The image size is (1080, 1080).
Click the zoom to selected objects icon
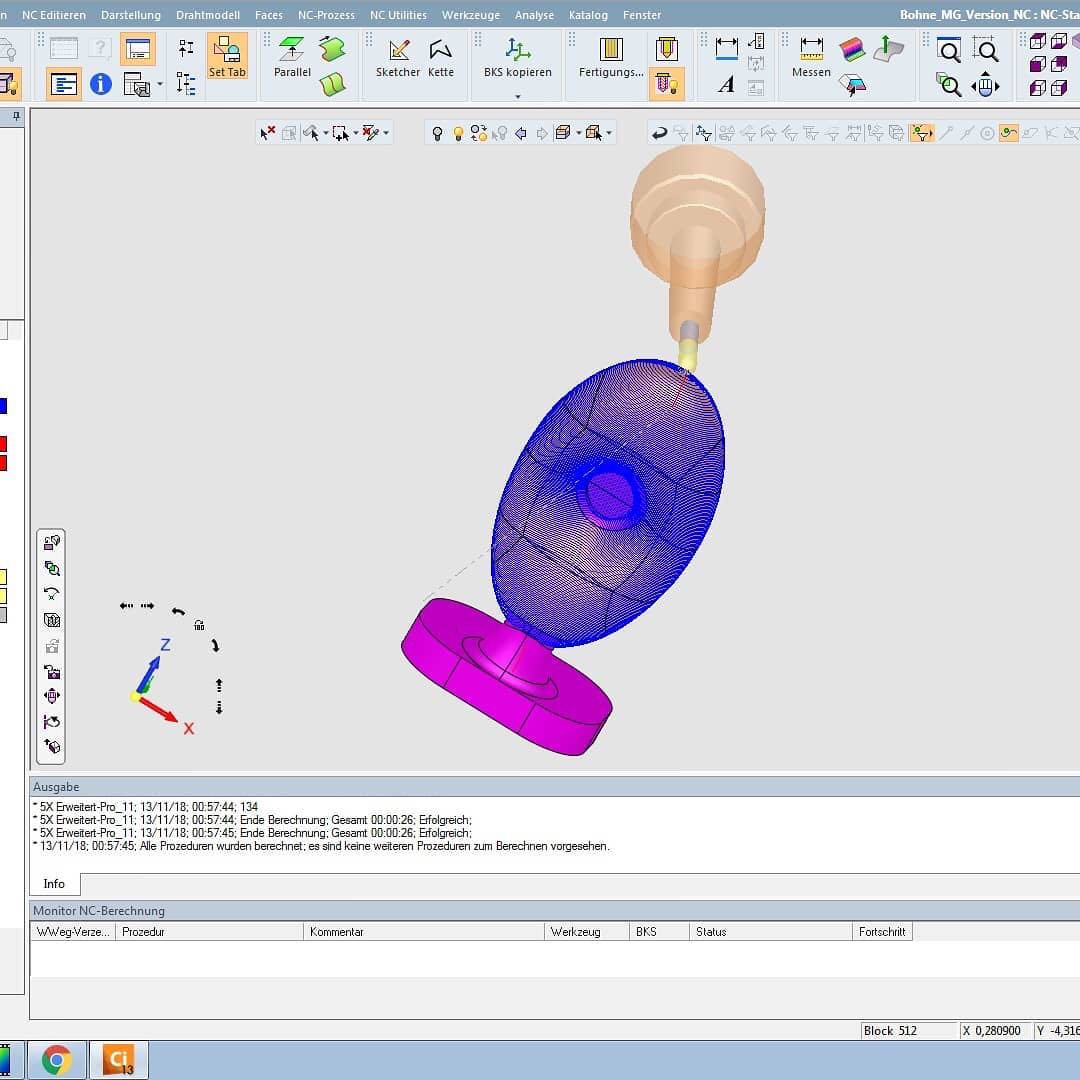click(948, 85)
